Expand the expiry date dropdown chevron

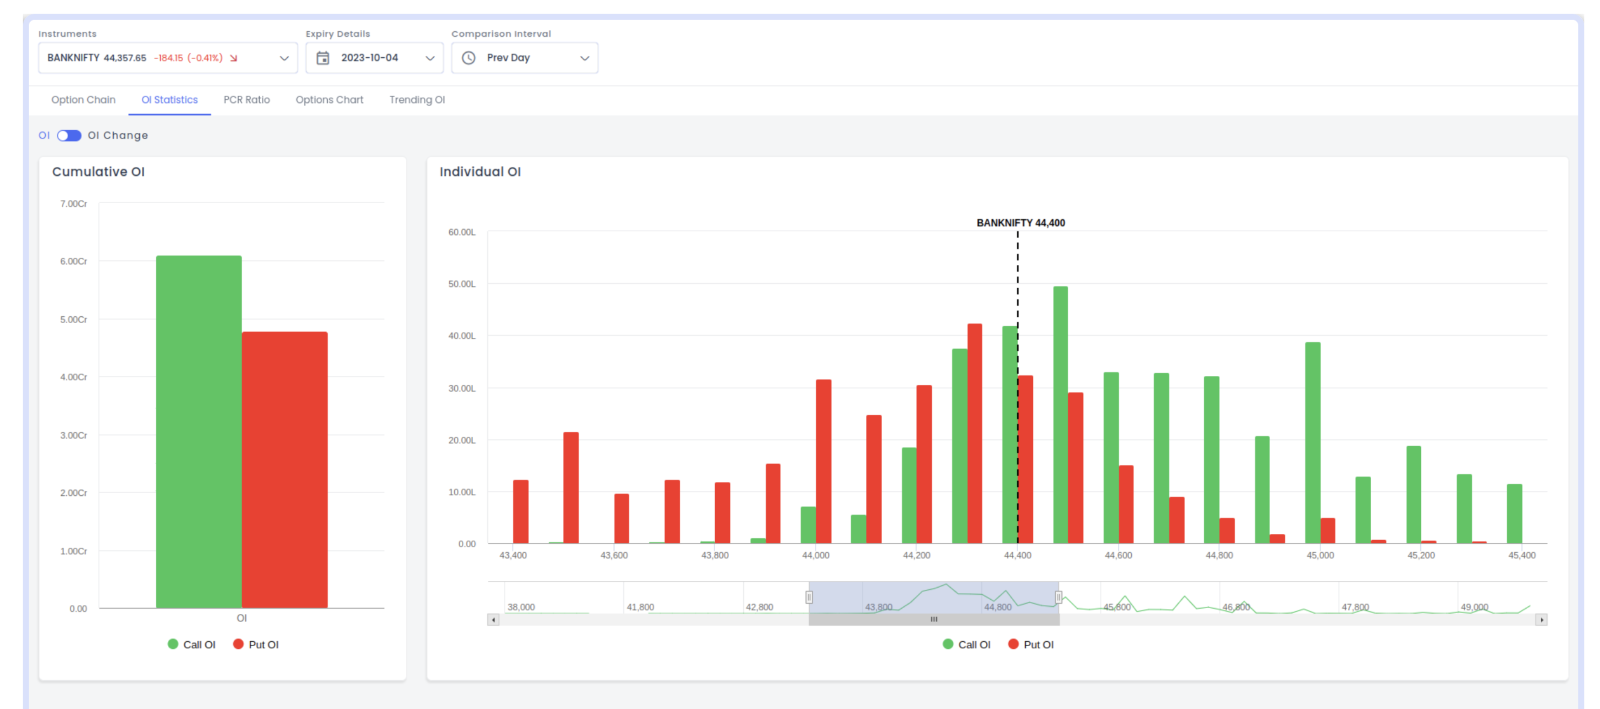tap(430, 58)
